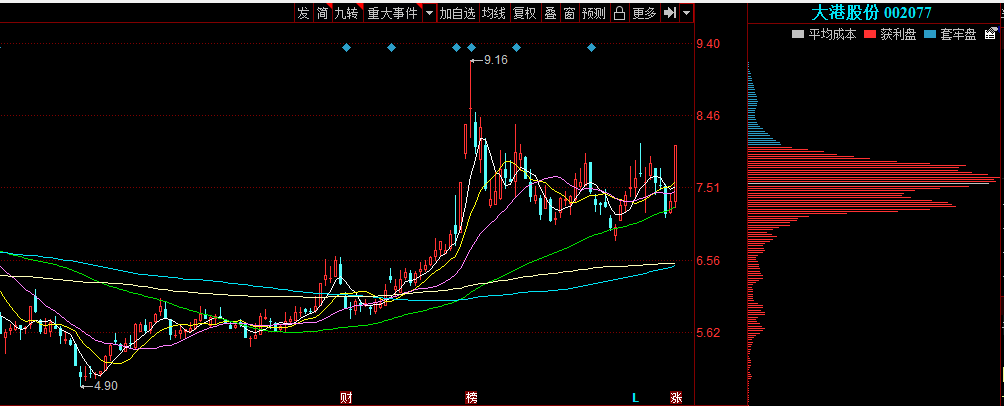Toggle the 均线 moving average display
This screenshot has width=1004, height=406.
pyautogui.click(x=493, y=13)
